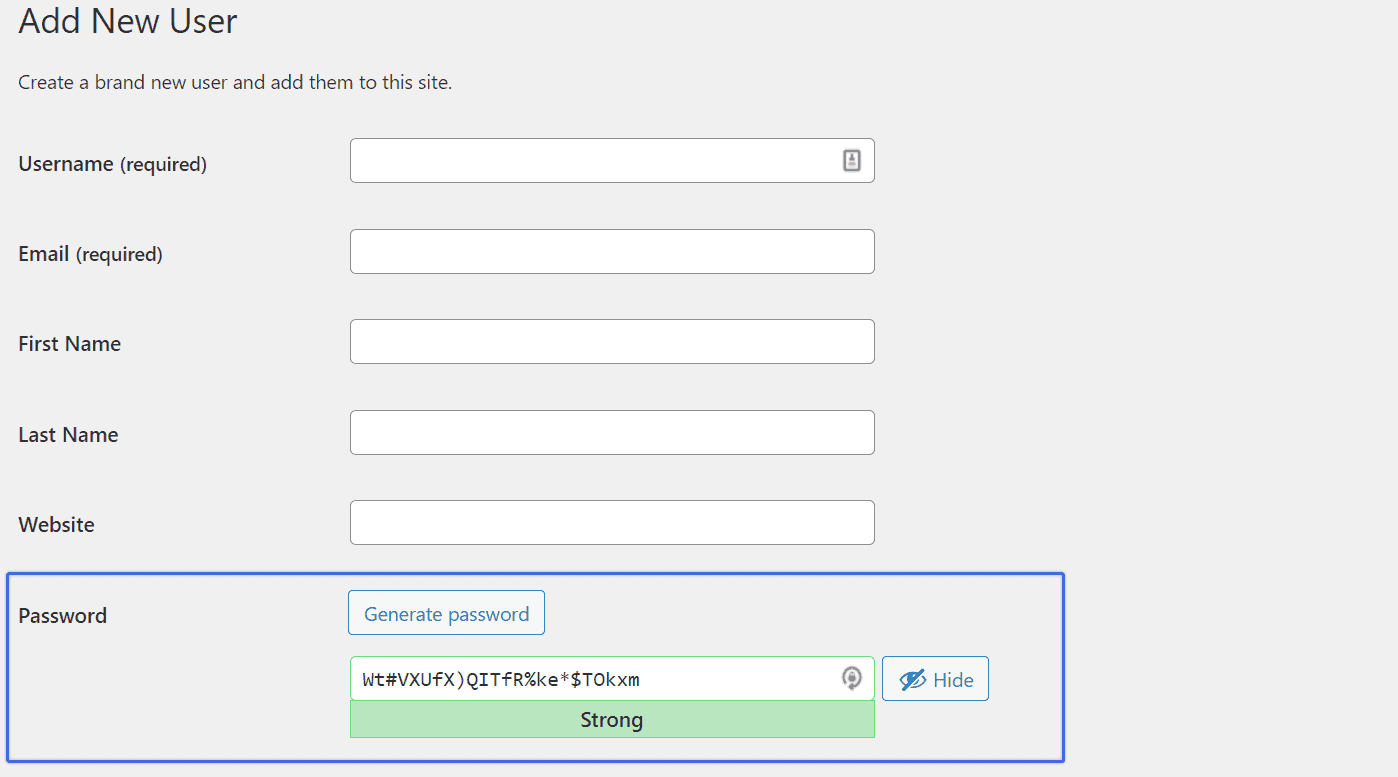Image resolution: width=1398 pixels, height=777 pixels.
Task: Click the Username (required) label
Action: click(110, 163)
